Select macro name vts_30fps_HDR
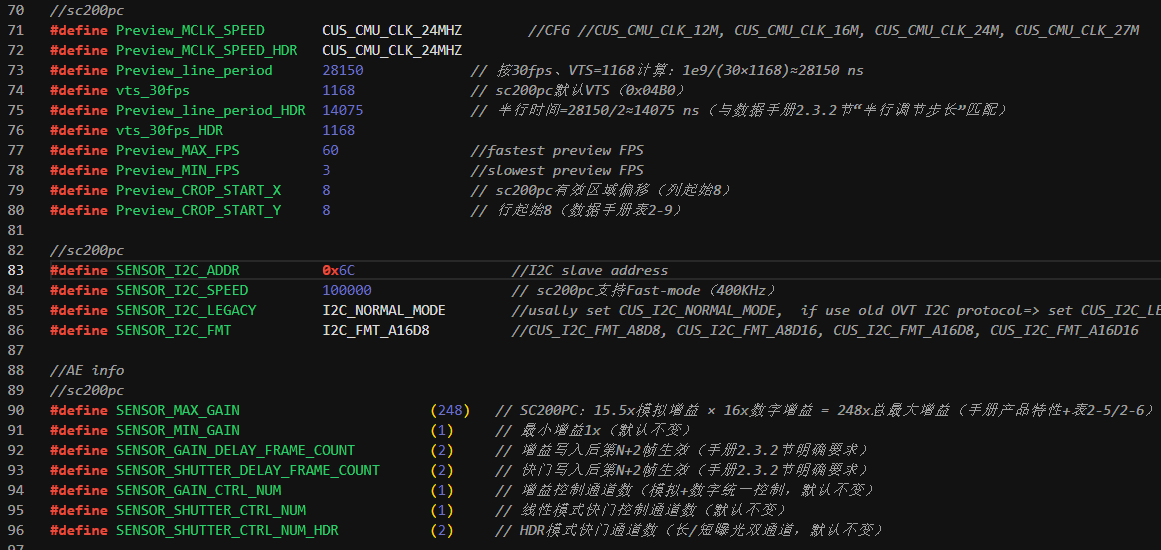This screenshot has width=1161, height=550. coord(169,130)
